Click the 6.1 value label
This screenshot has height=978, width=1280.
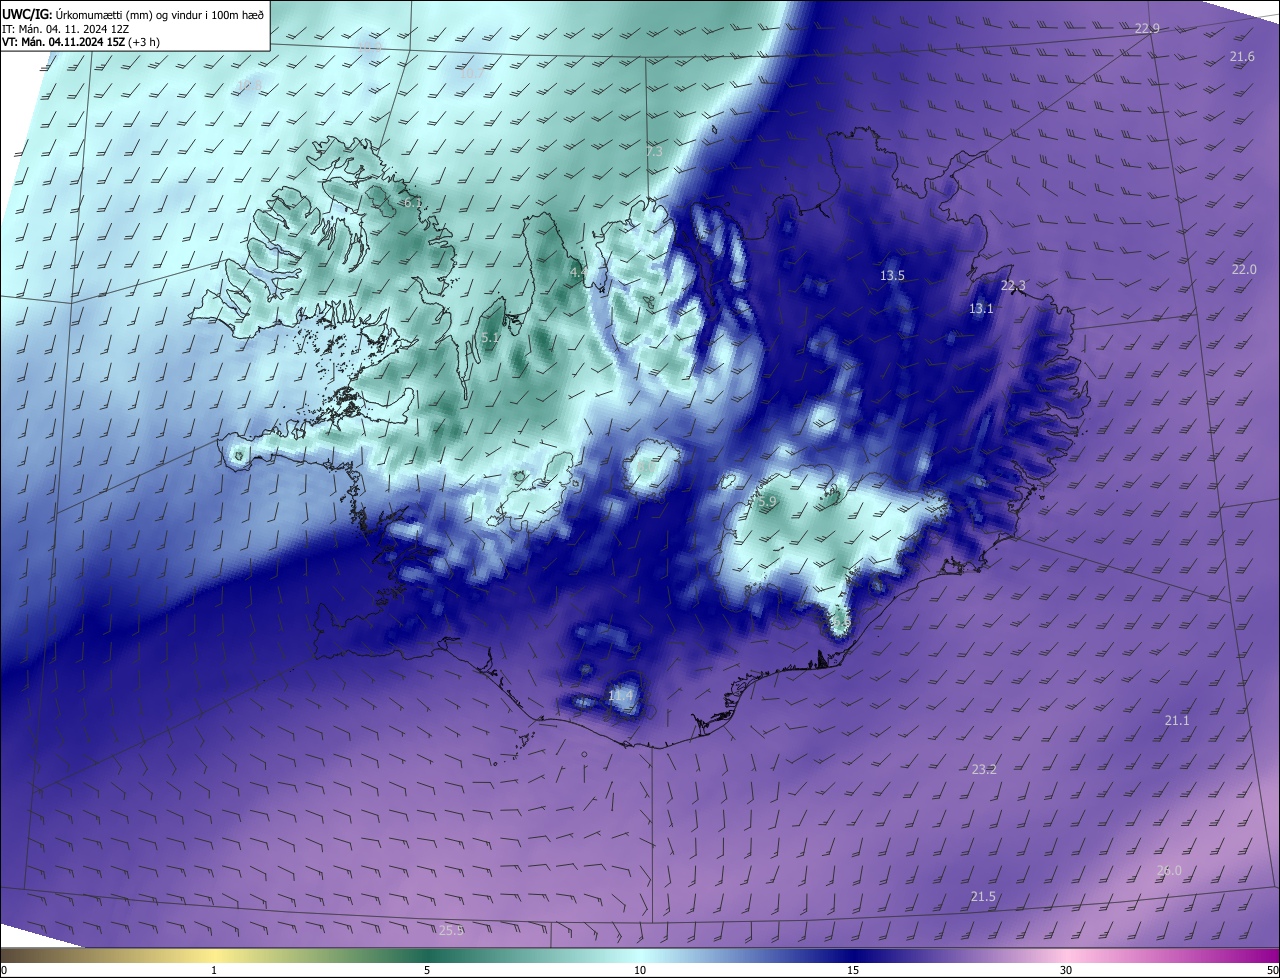(x=411, y=203)
